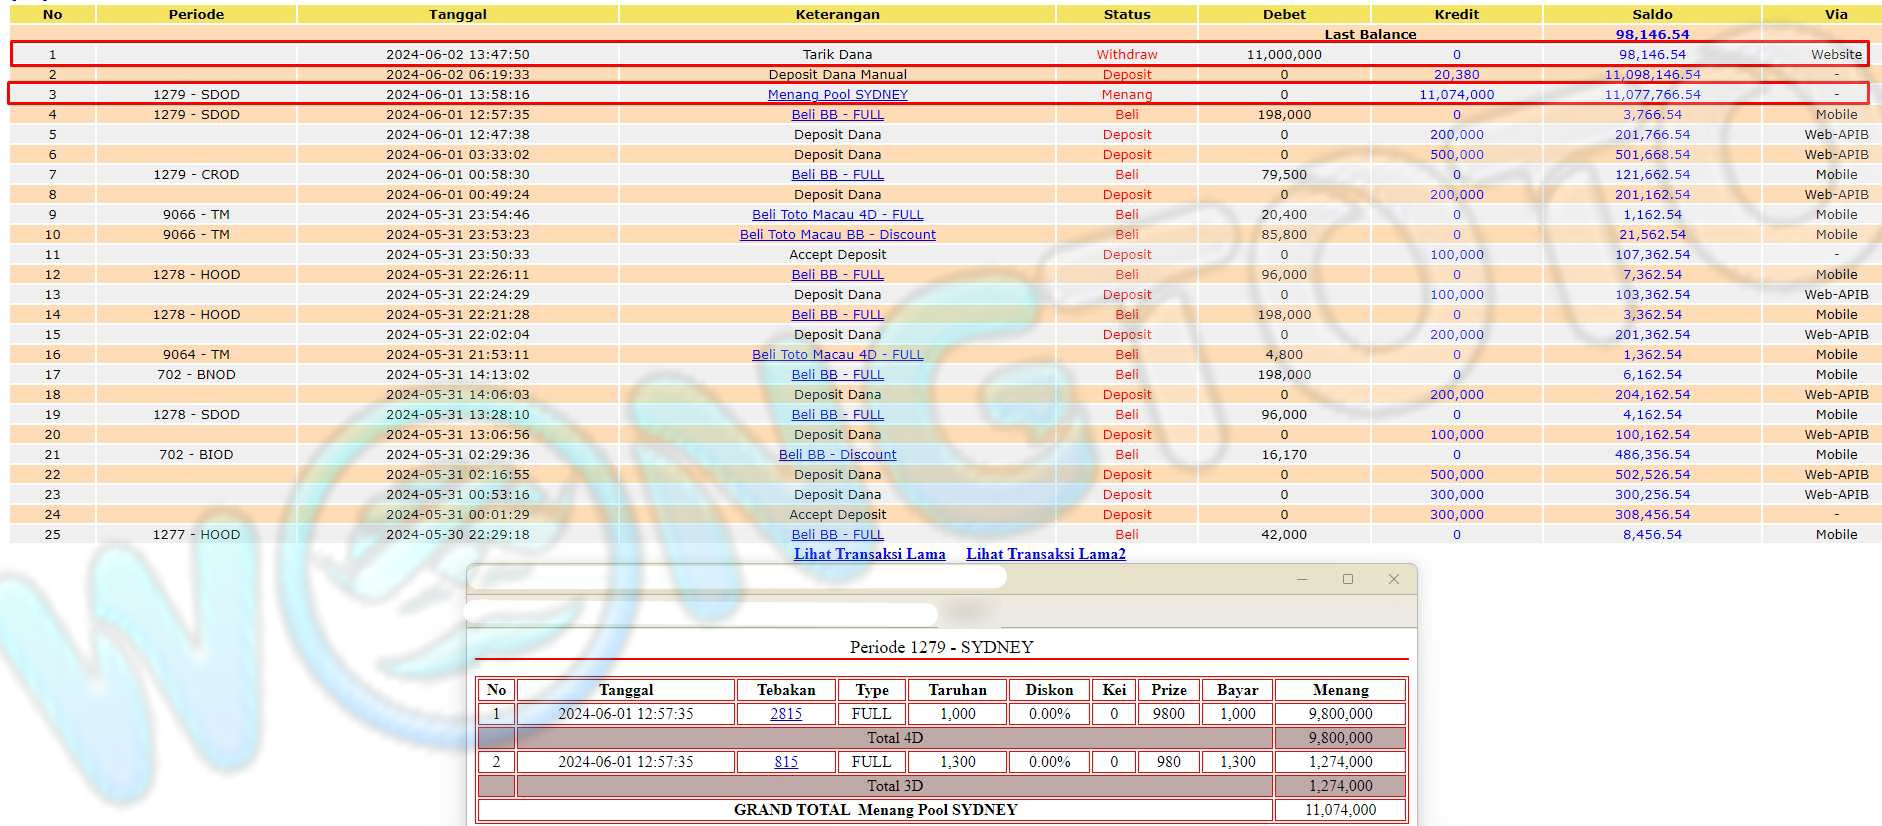
Task: Click the popup window address bar
Action: [700, 612]
